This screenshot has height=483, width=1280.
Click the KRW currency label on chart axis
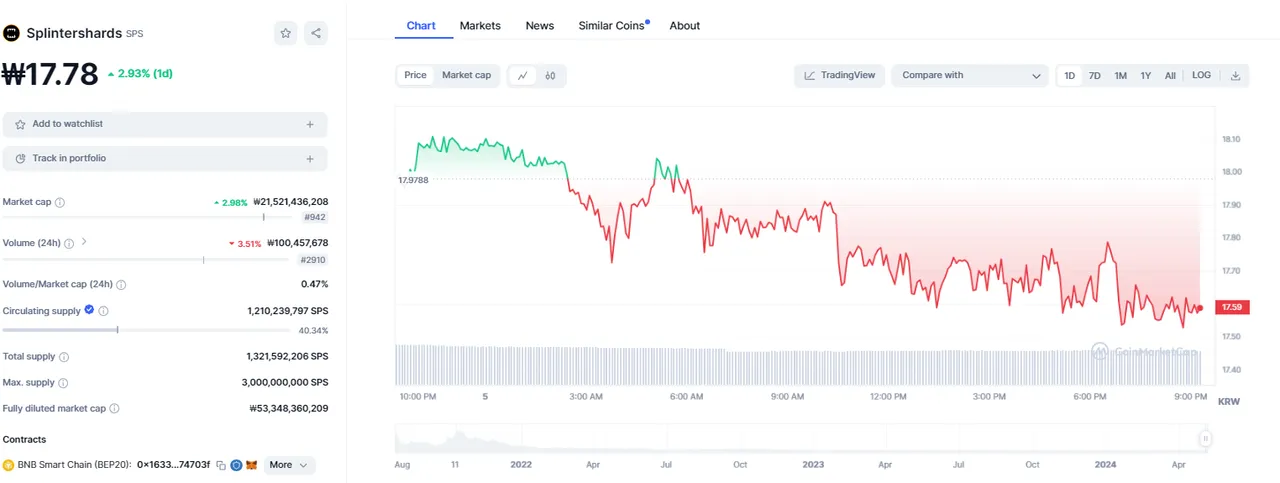point(1227,401)
